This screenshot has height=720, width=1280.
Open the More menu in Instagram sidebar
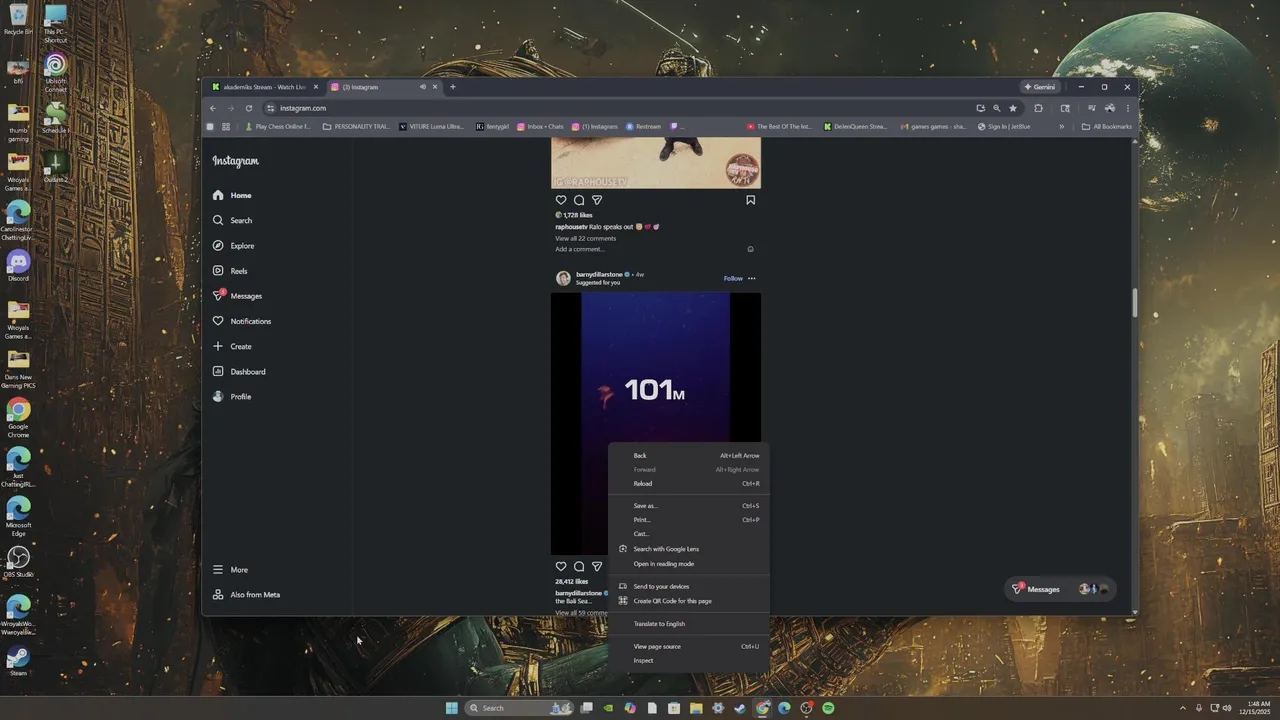point(230,569)
